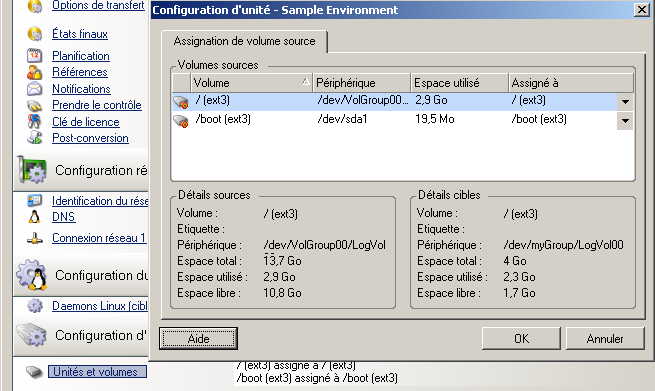
Task: Click the envelope icon beside Notifications
Action: 35,89
